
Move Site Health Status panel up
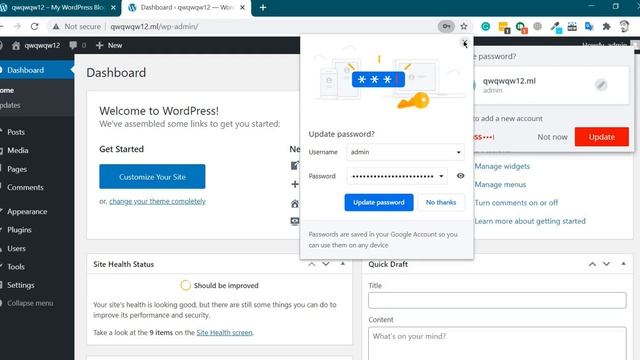point(312,264)
